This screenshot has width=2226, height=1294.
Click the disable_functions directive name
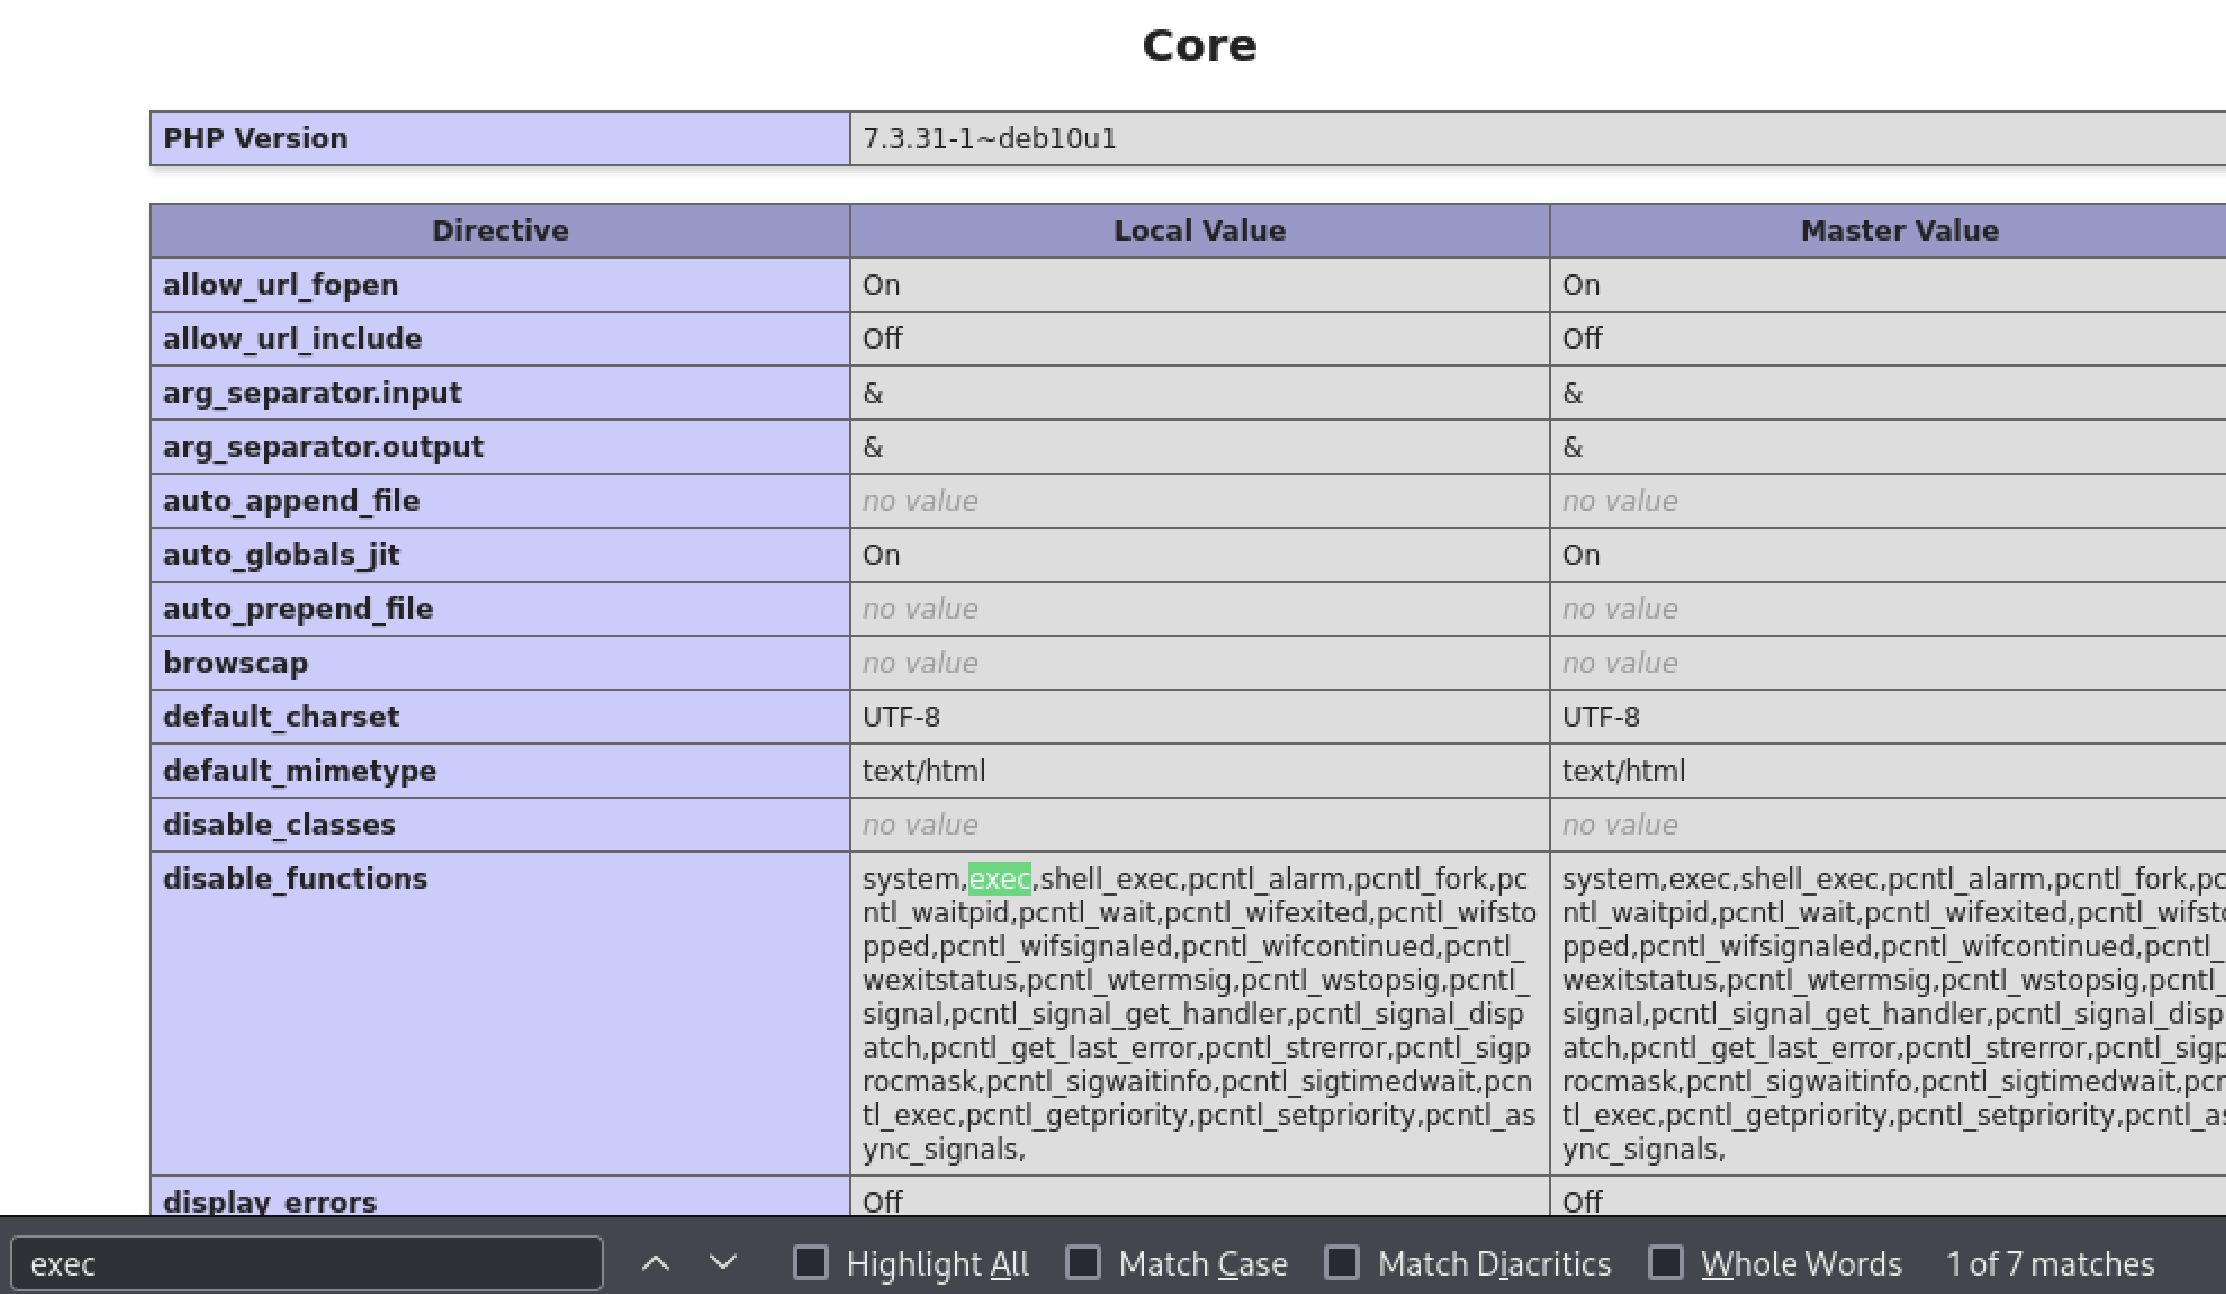pyautogui.click(x=295, y=879)
